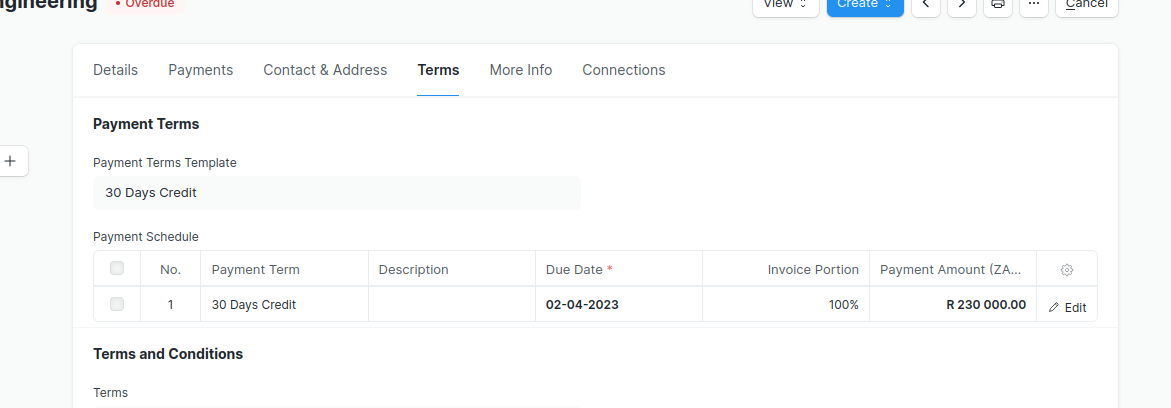Open the More Info tab

[x=520, y=70]
